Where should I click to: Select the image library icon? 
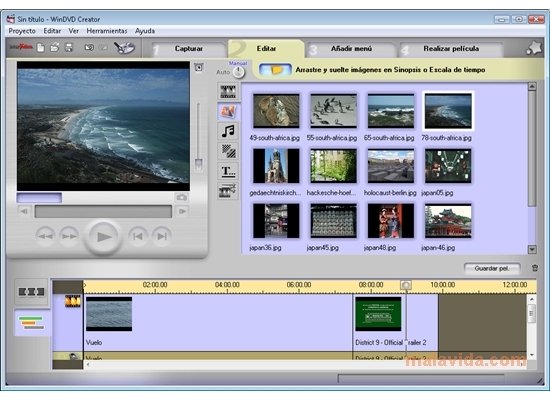pyautogui.click(x=228, y=111)
